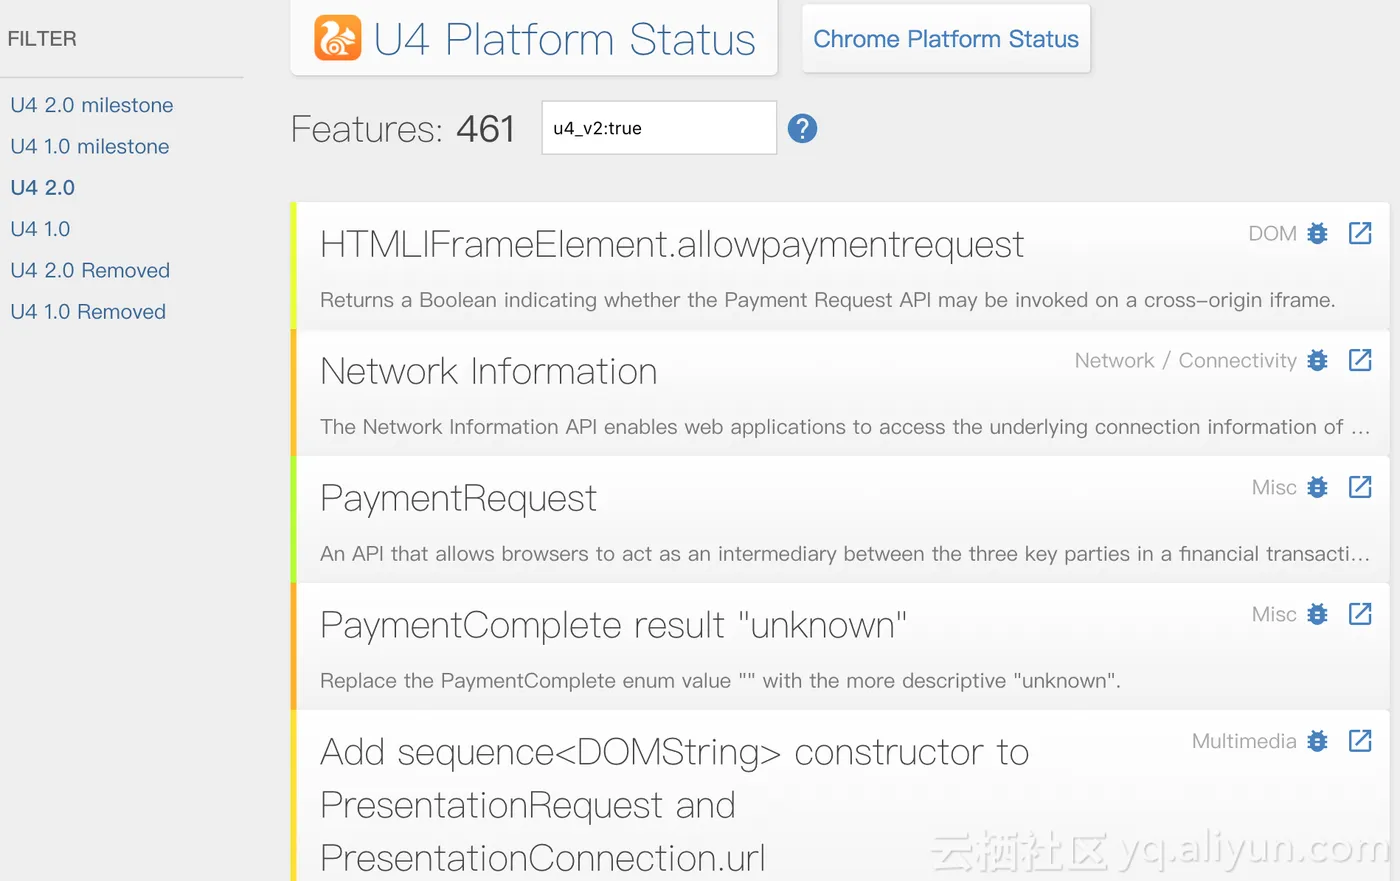Click description "Replace the PaymentComplete enum value"
The width and height of the screenshot is (1400, 881).
tap(720, 681)
